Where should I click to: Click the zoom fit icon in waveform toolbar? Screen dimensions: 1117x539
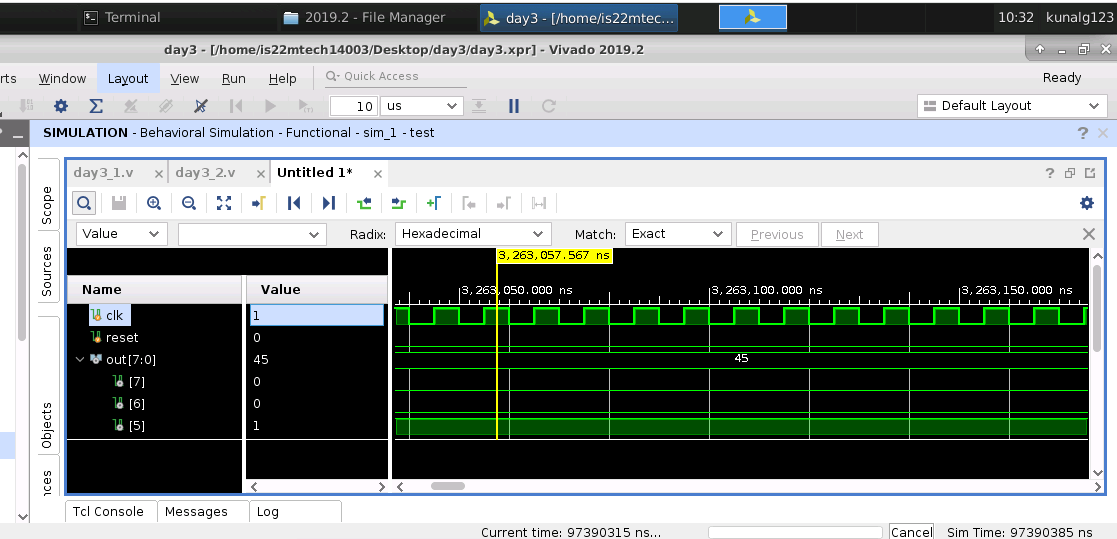pos(224,204)
